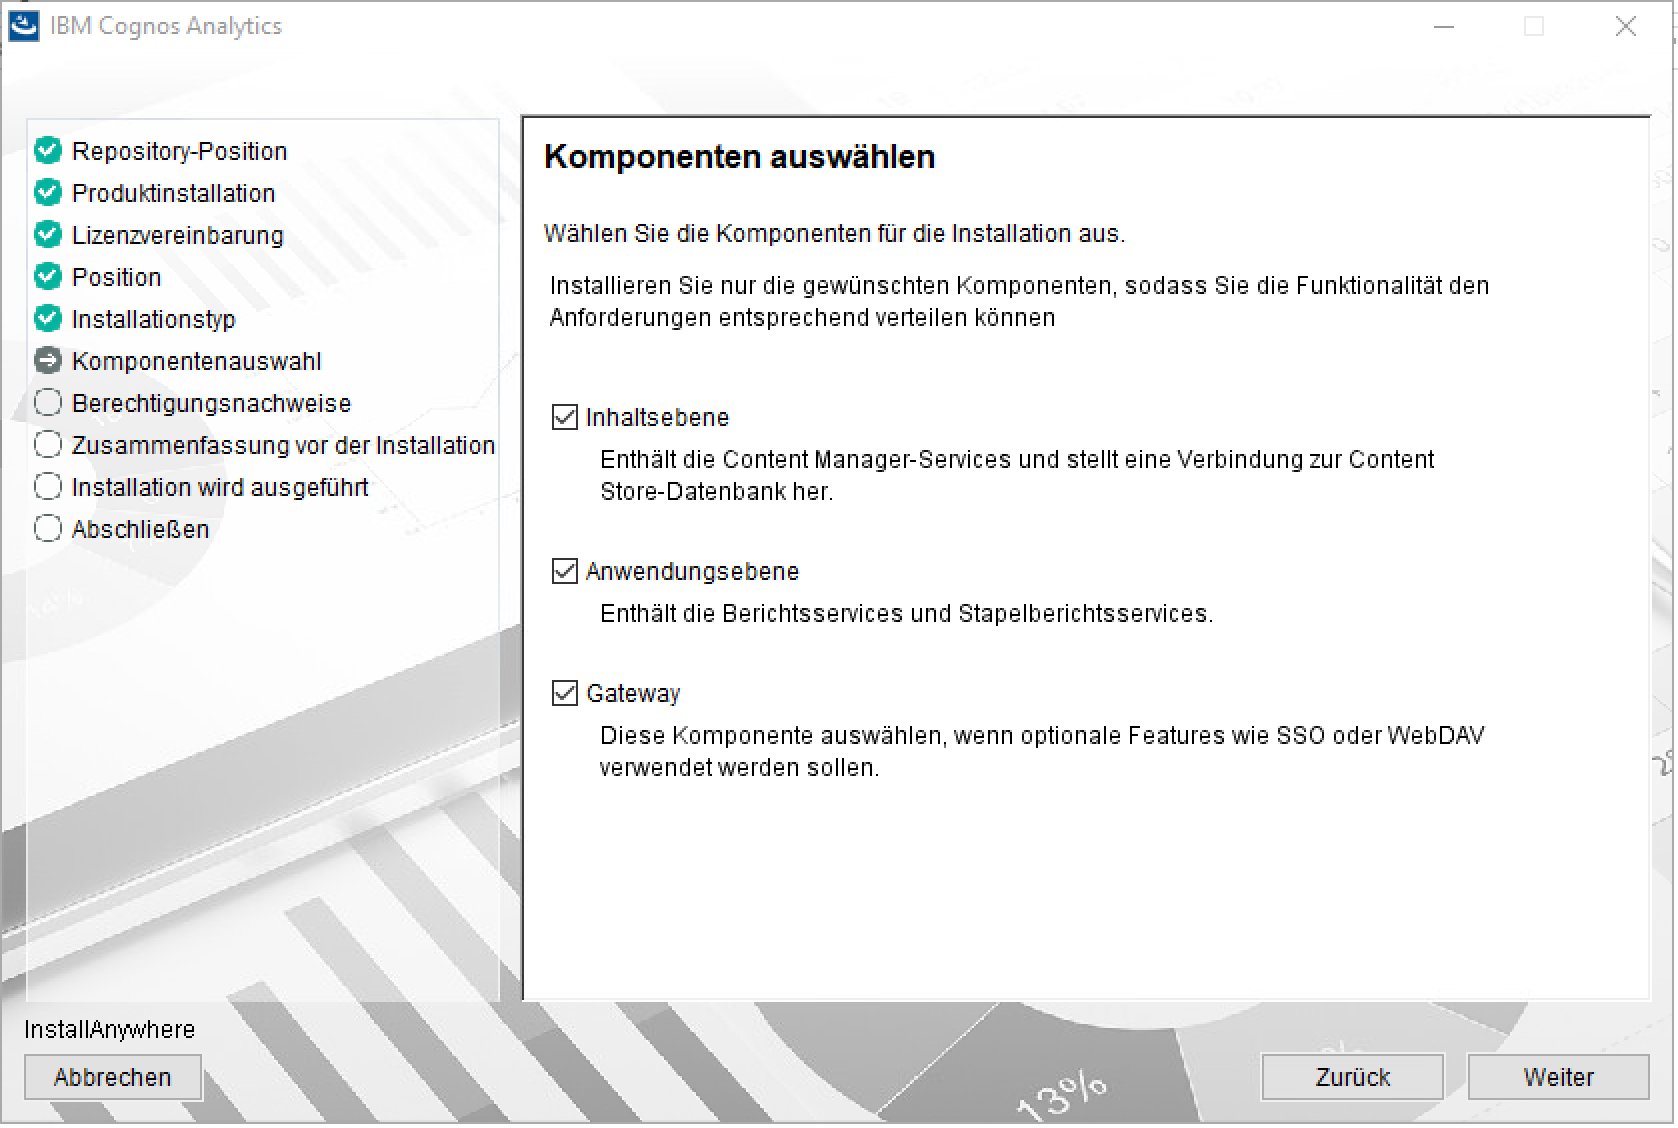Disable the Gateway component checkbox

[x=565, y=694]
